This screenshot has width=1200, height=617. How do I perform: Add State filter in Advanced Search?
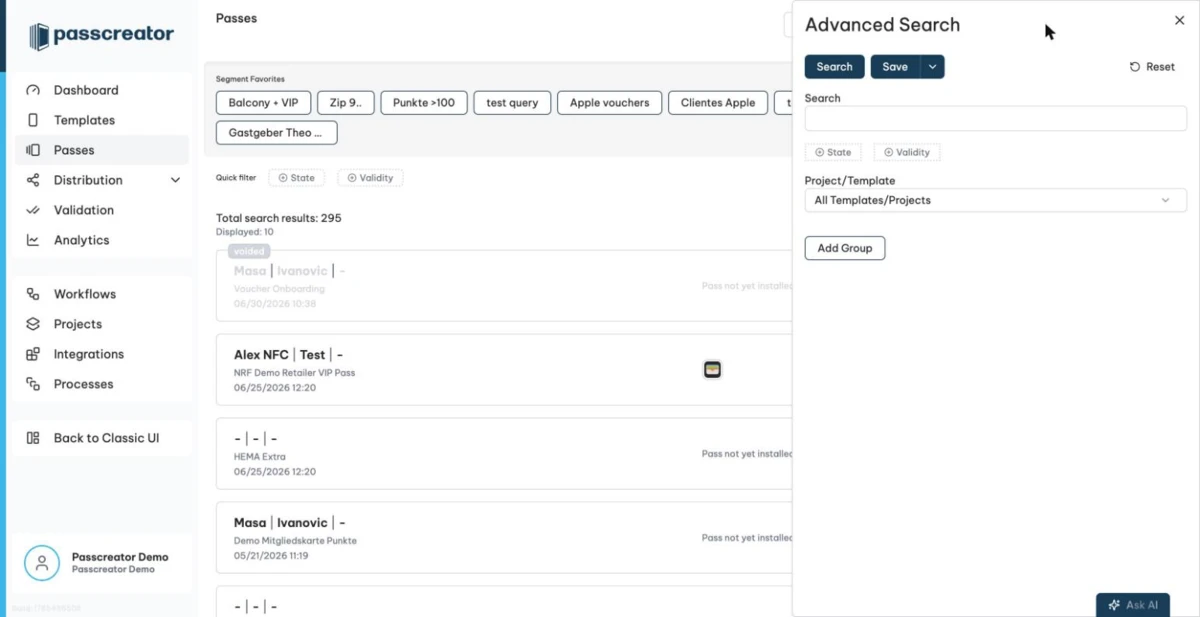832,153
